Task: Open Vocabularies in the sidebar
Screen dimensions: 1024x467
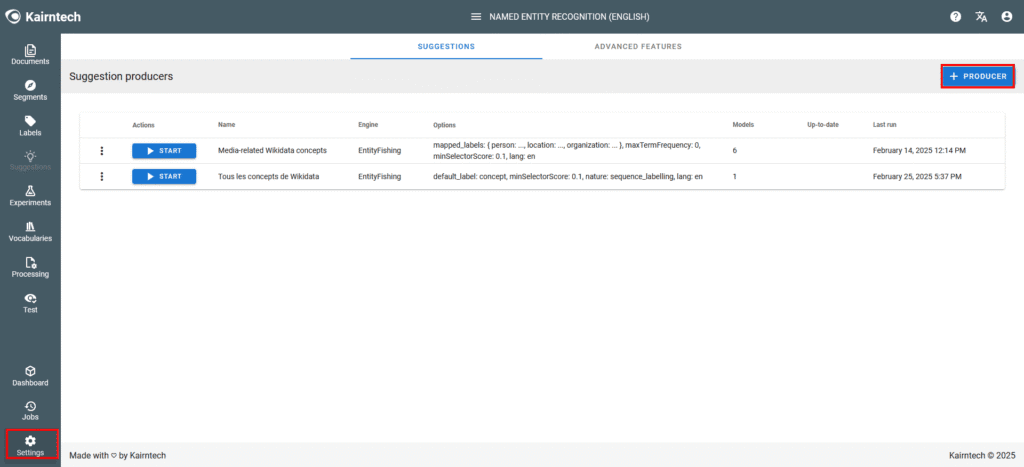Action: click(30, 231)
